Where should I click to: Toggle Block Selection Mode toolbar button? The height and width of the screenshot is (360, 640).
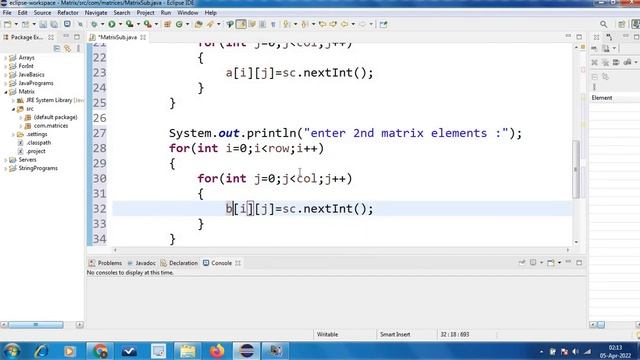tap(262, 24)
